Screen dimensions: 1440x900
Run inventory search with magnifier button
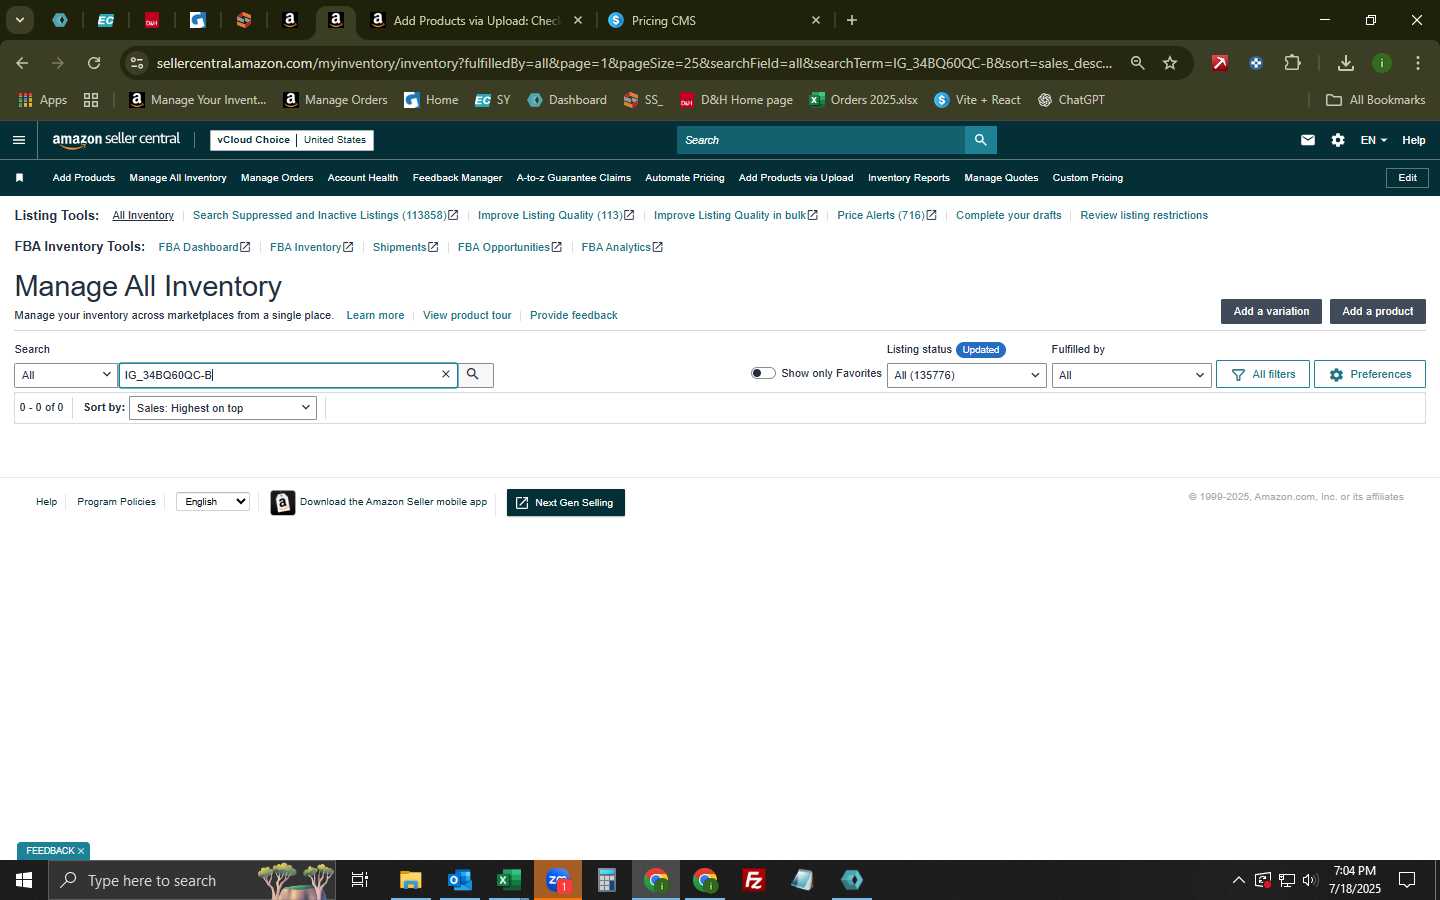pos(474,374)
